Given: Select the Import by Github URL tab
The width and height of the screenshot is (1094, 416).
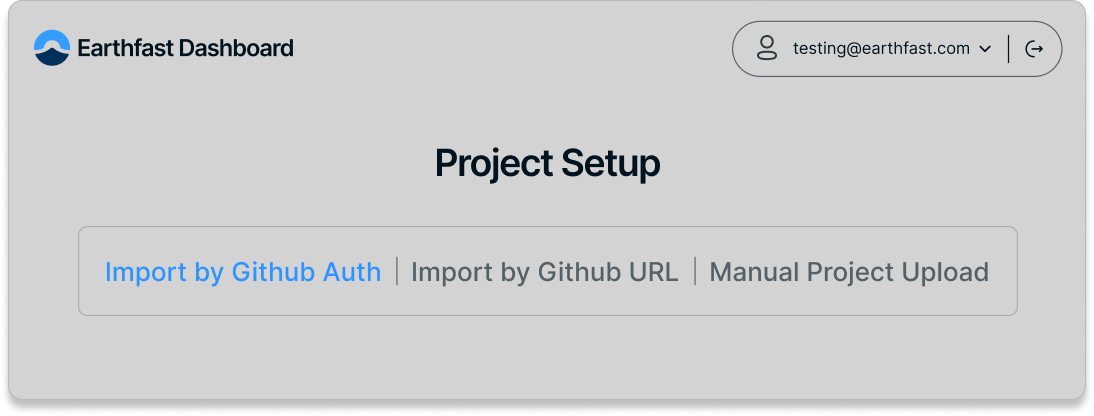Looking at the screenshot, I should (x=545, y=272).
